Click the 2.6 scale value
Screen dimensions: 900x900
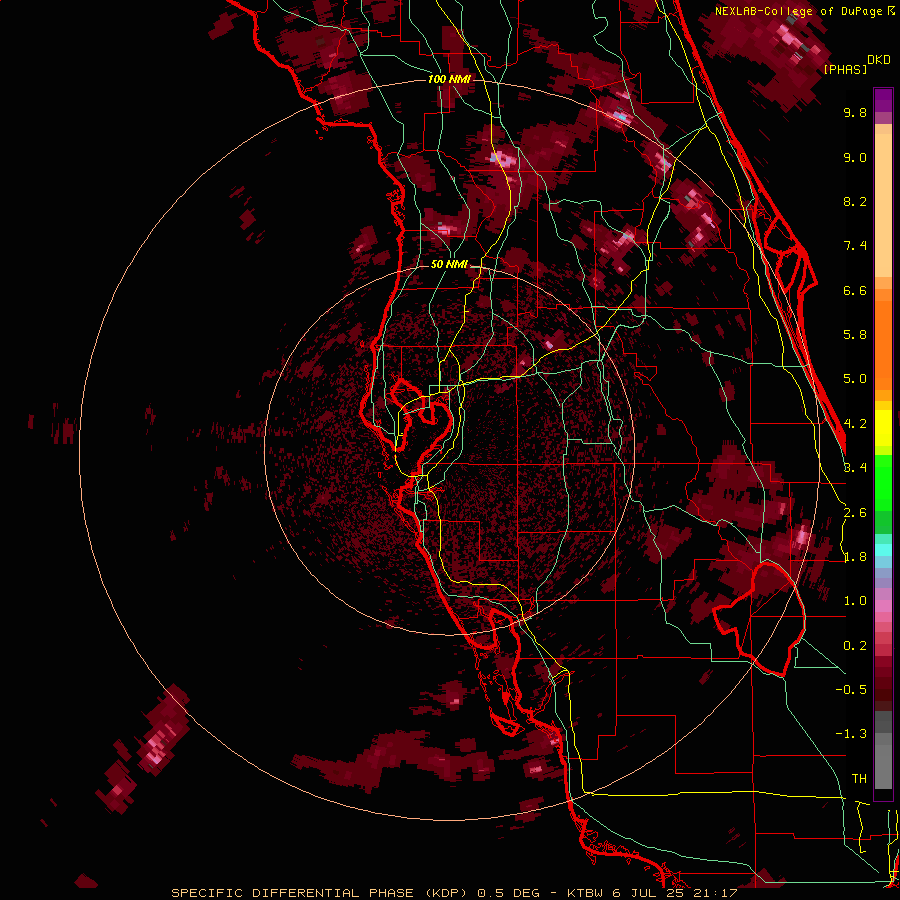(x=855, y=513)
